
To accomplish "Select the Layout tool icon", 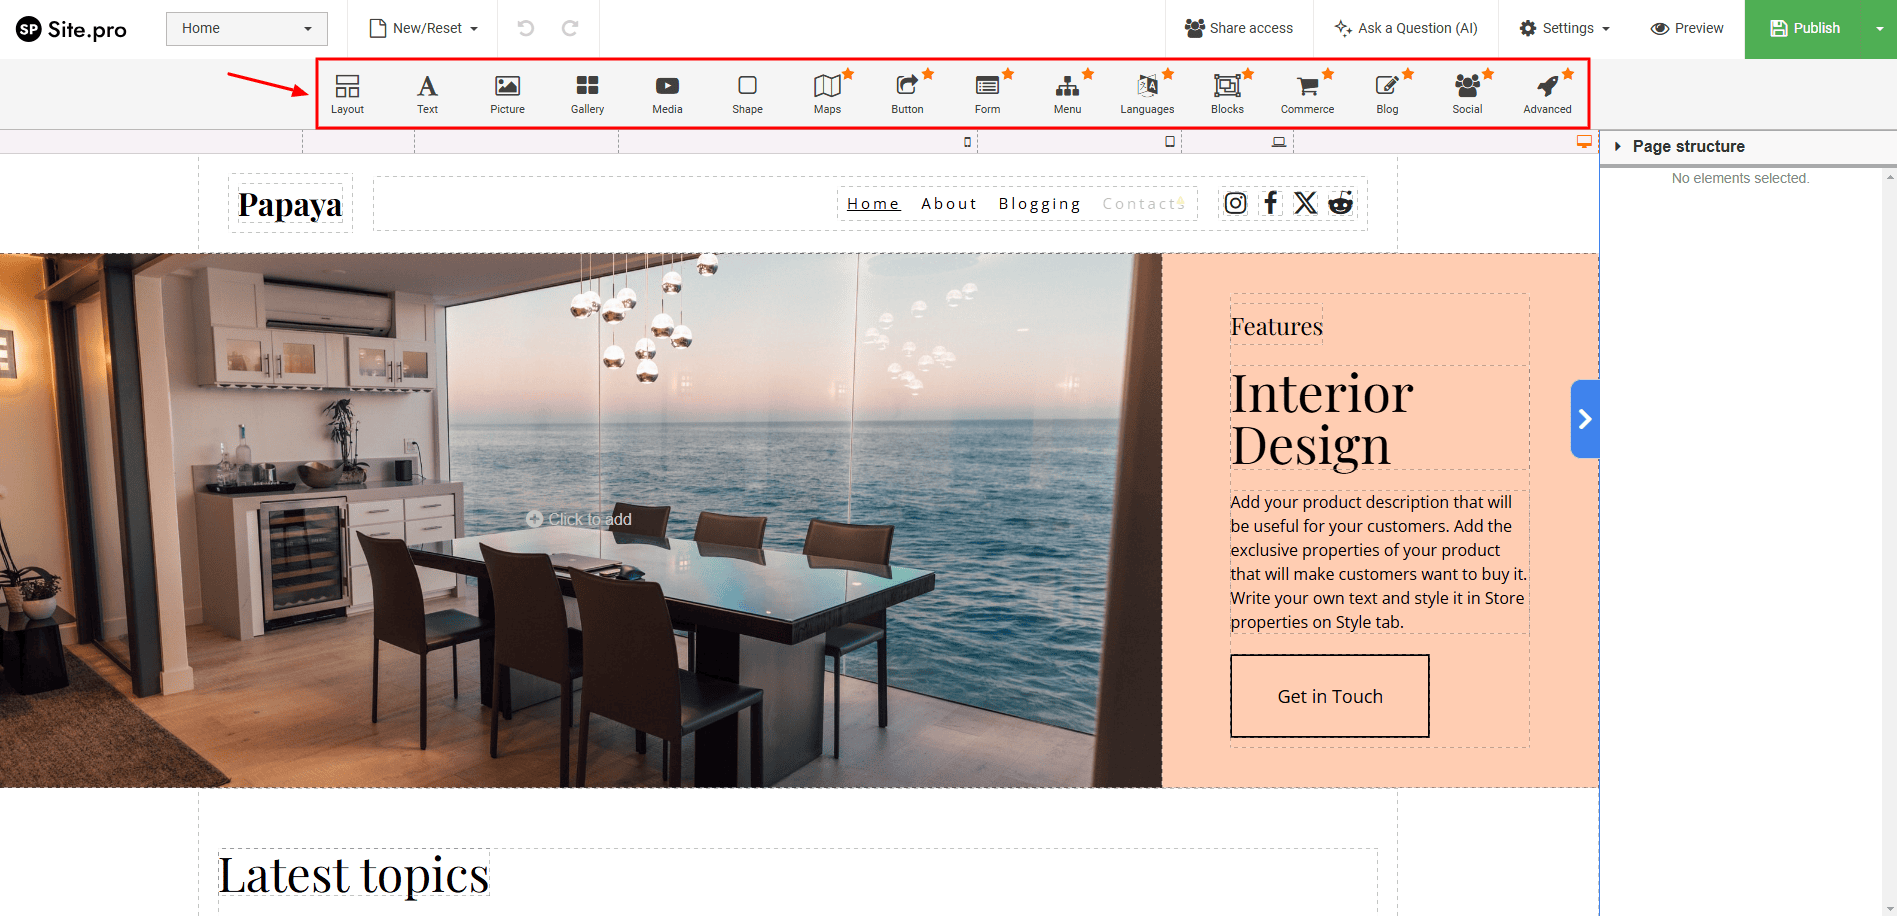I will (347, 93).
